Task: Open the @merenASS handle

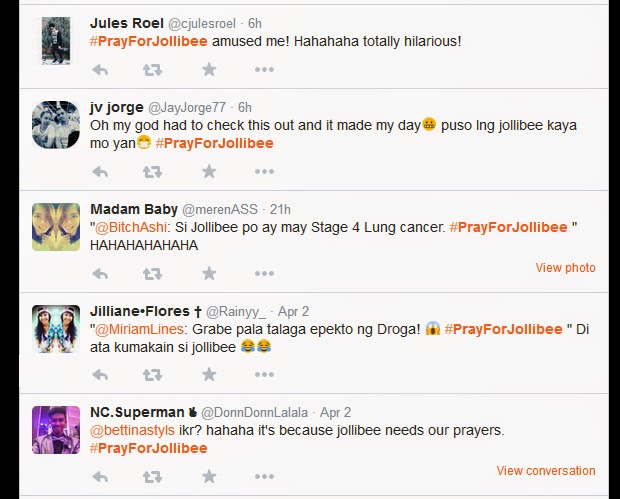Action: pos(220,209)
